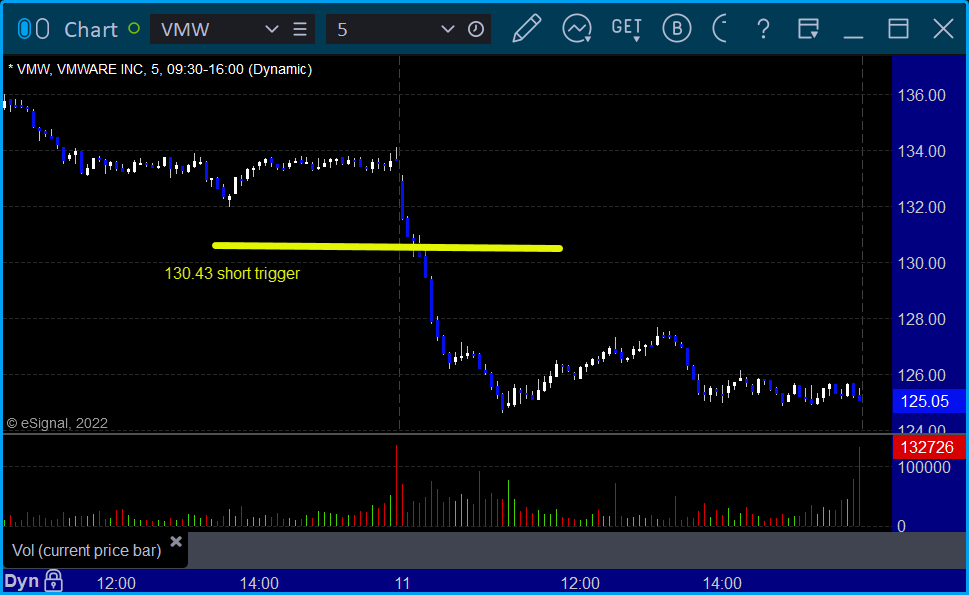Open the time template clock icon
This screenshot has height=595, width=969.
[x=476, y=29]
